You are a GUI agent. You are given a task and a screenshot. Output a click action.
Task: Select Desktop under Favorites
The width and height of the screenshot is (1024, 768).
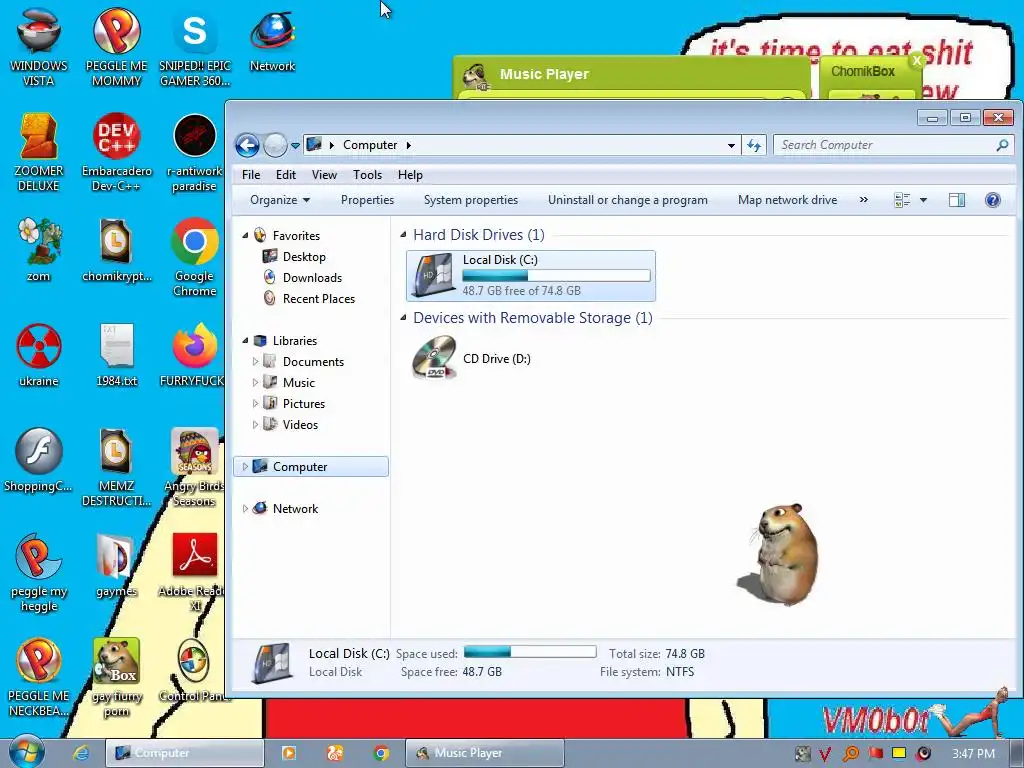(x=294, y=257)
